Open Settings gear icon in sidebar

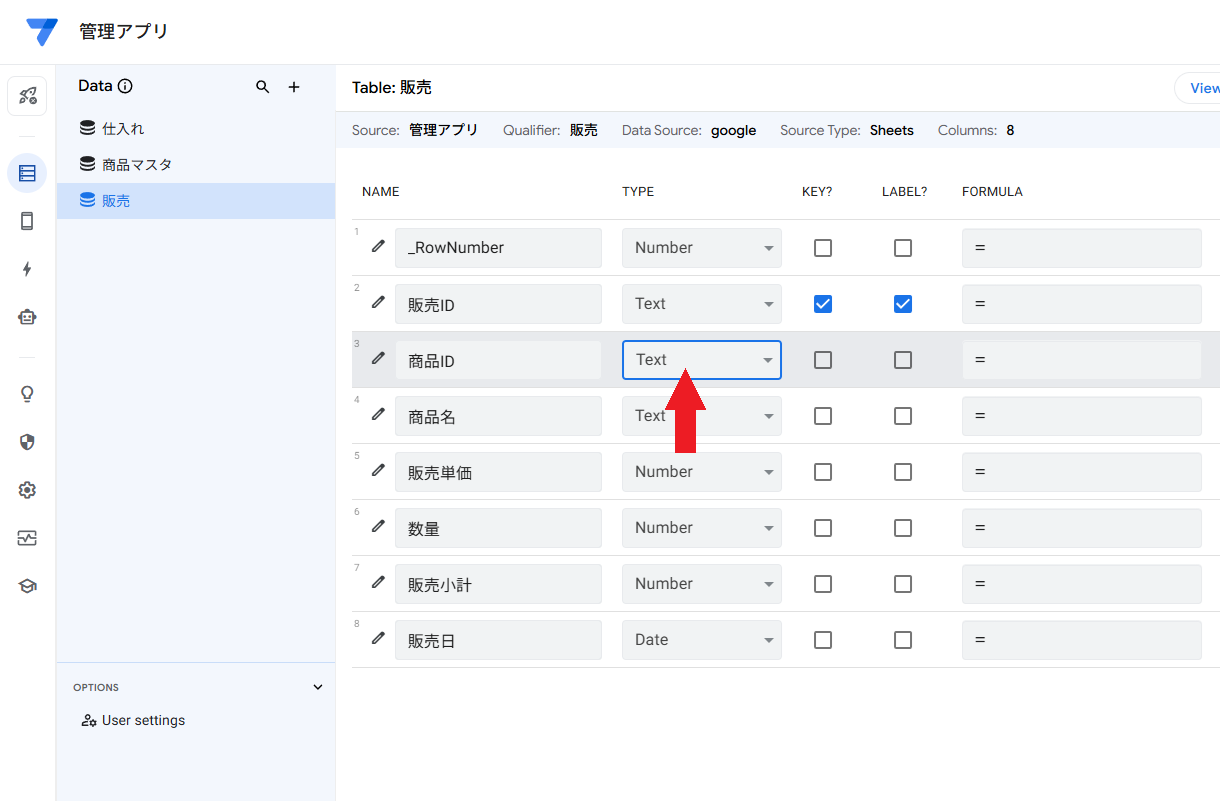27,490
